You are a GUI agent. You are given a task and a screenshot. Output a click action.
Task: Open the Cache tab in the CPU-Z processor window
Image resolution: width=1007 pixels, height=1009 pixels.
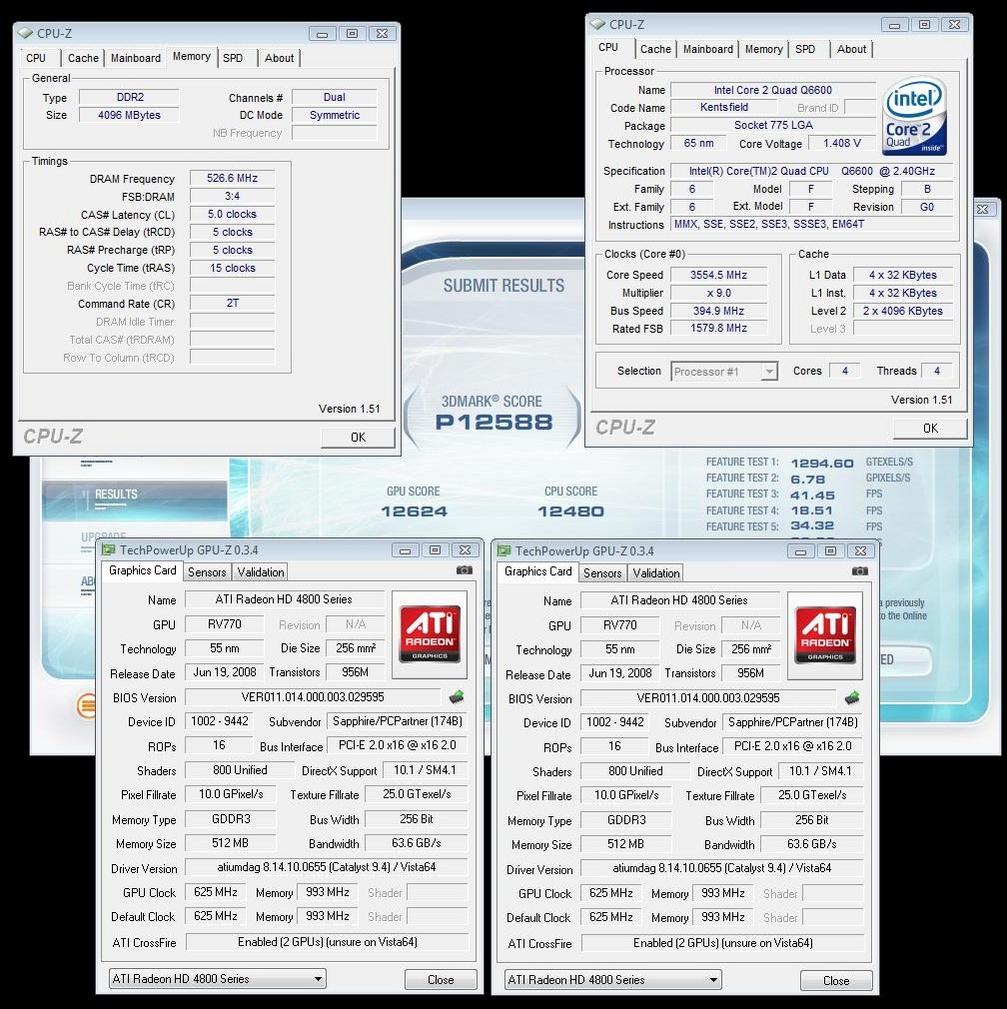656,49
